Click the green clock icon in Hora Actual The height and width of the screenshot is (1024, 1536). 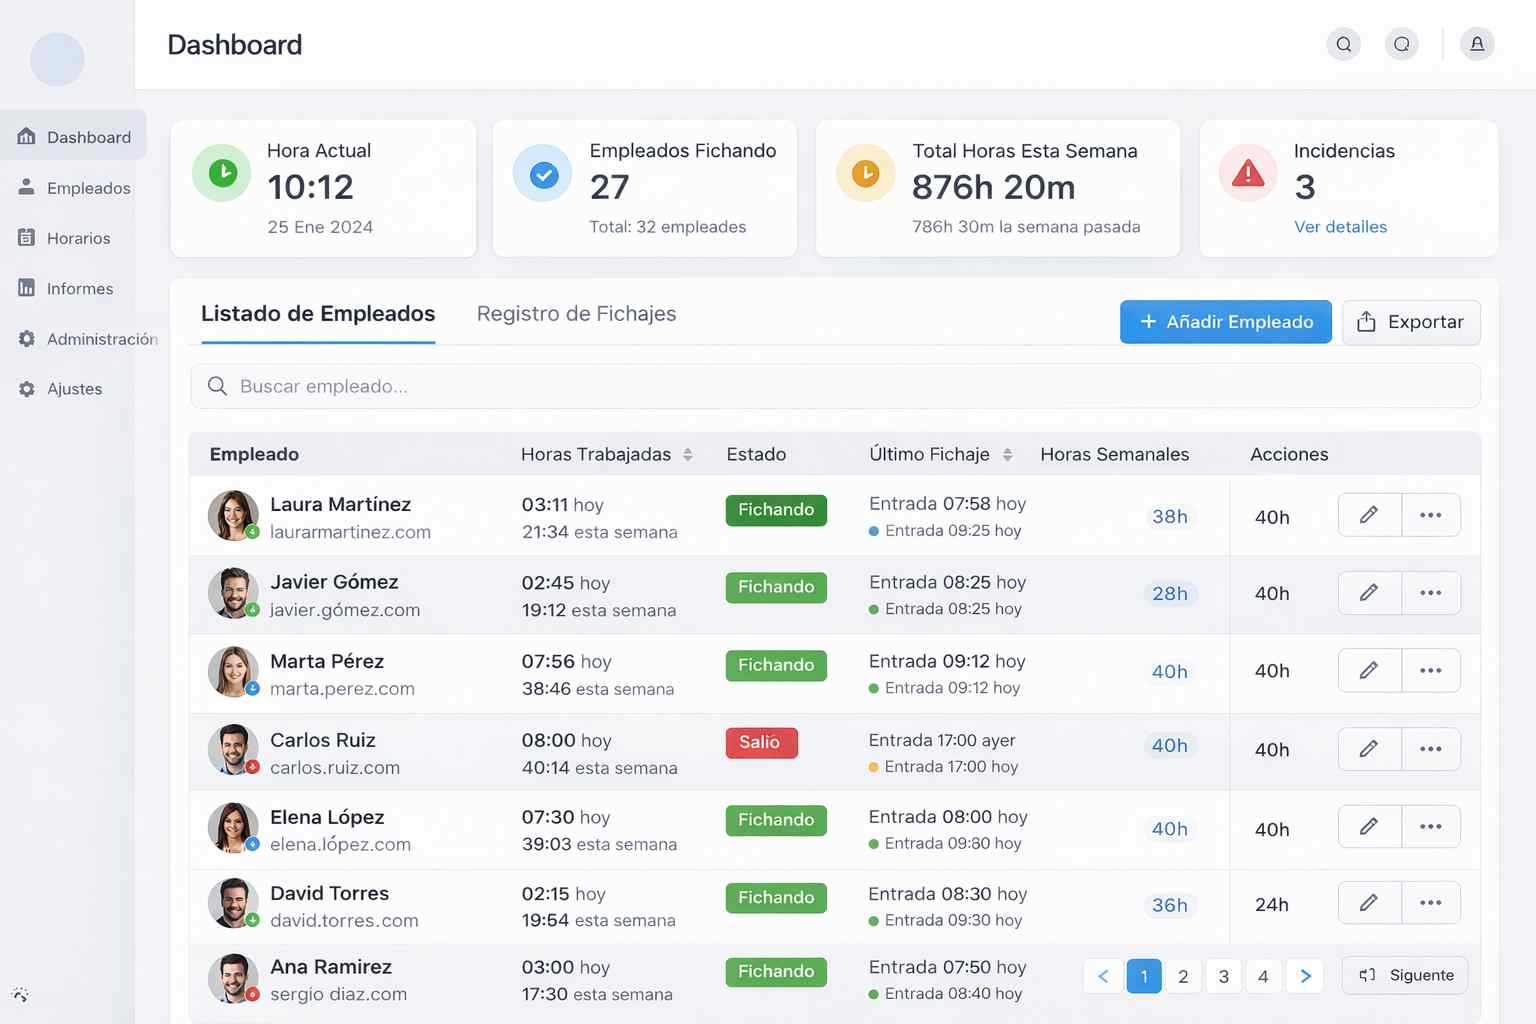coord(222,173)
